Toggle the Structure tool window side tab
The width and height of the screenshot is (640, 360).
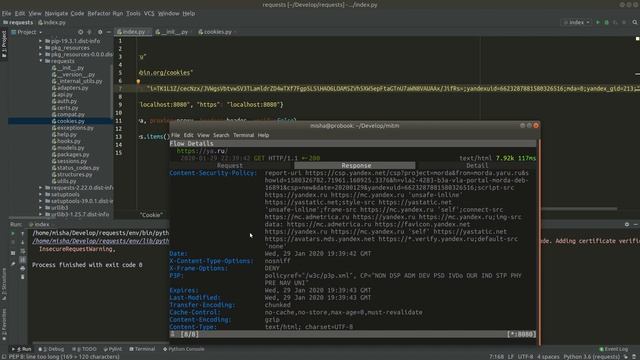click(x=4, y=284)
